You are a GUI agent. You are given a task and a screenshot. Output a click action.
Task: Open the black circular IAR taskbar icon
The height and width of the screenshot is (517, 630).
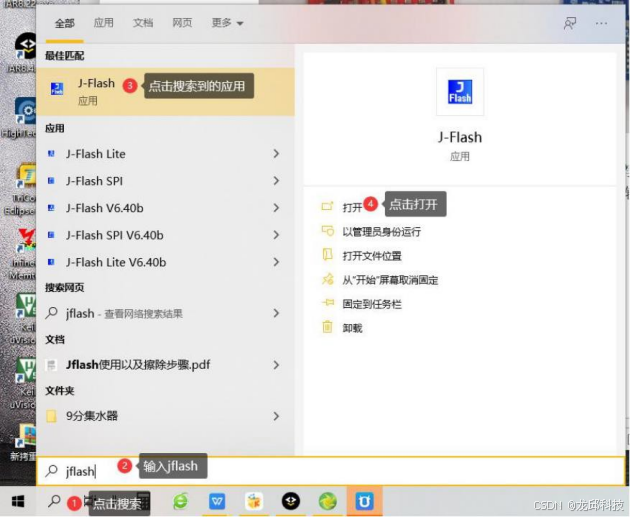click(x=290, y=501)
